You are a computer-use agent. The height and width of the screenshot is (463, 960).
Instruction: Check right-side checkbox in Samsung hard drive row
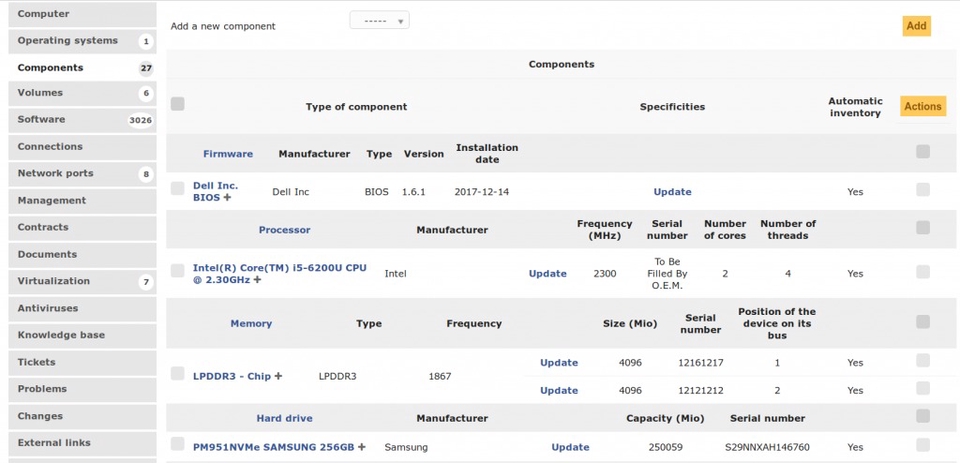(x=923, y=445)
